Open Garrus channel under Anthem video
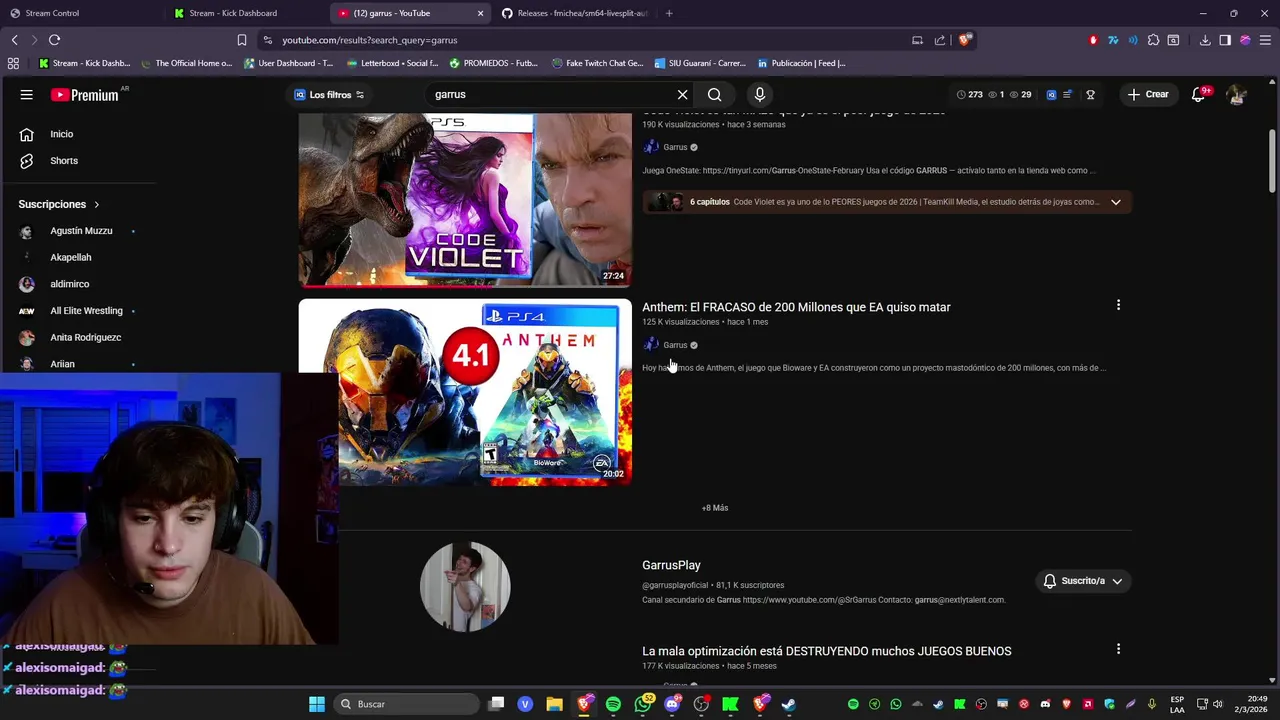Screen dimensions: 1280x720 coord(675,345)
